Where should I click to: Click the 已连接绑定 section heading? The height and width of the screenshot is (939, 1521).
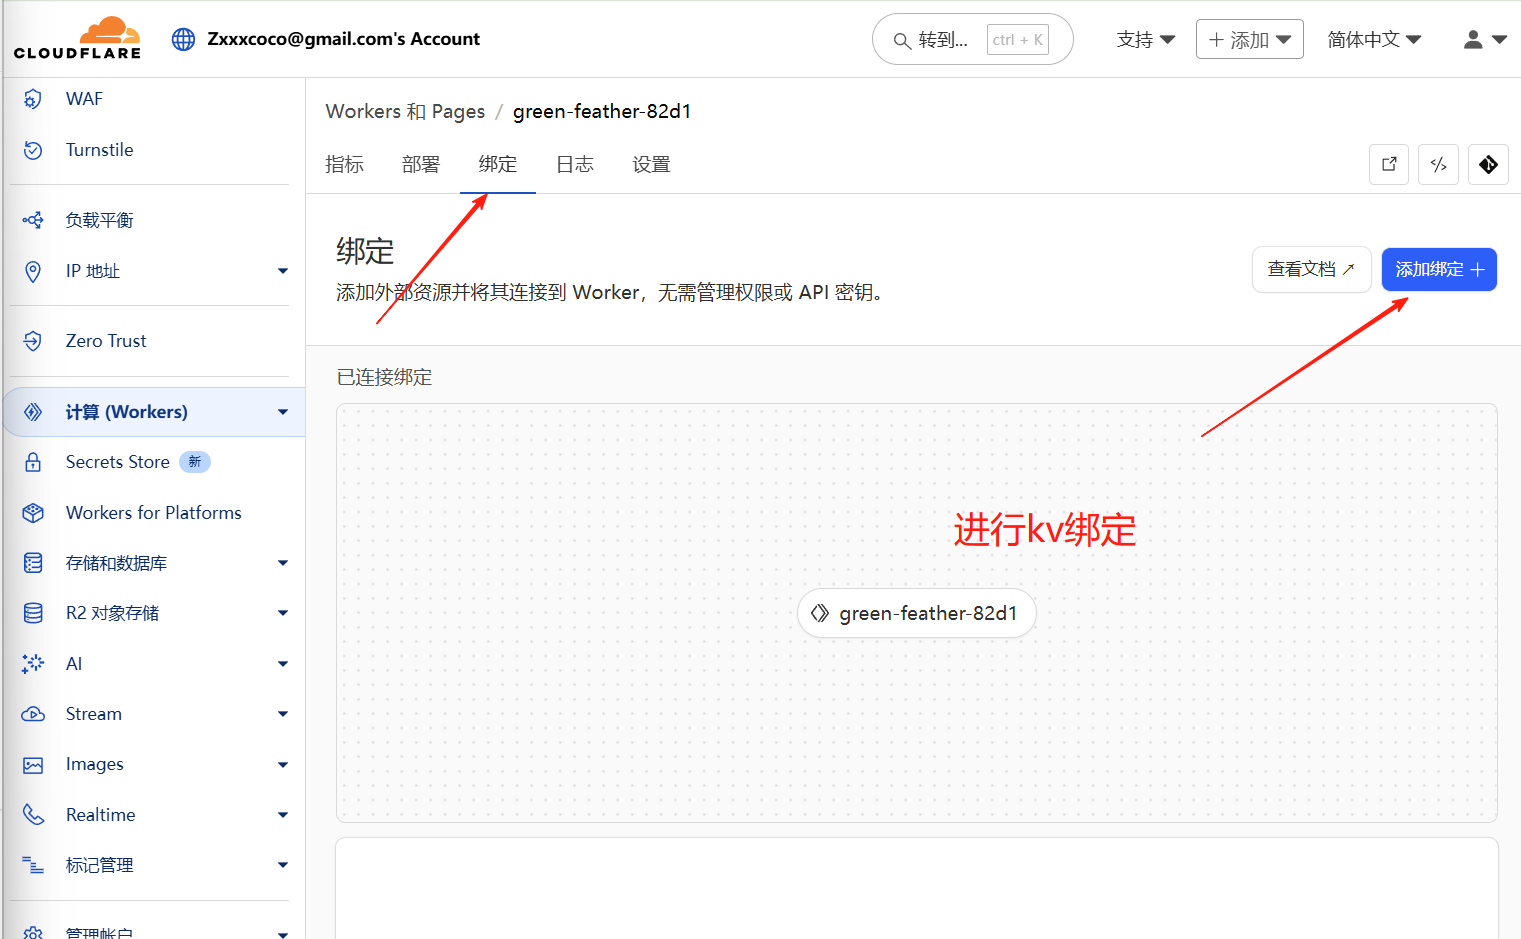click(384, 377)
